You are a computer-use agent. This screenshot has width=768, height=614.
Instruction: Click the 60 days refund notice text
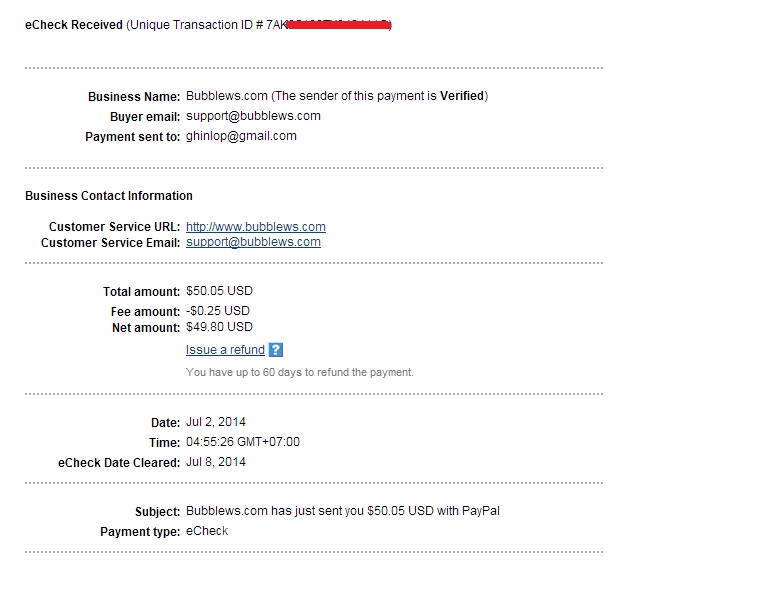coord(299,372)
